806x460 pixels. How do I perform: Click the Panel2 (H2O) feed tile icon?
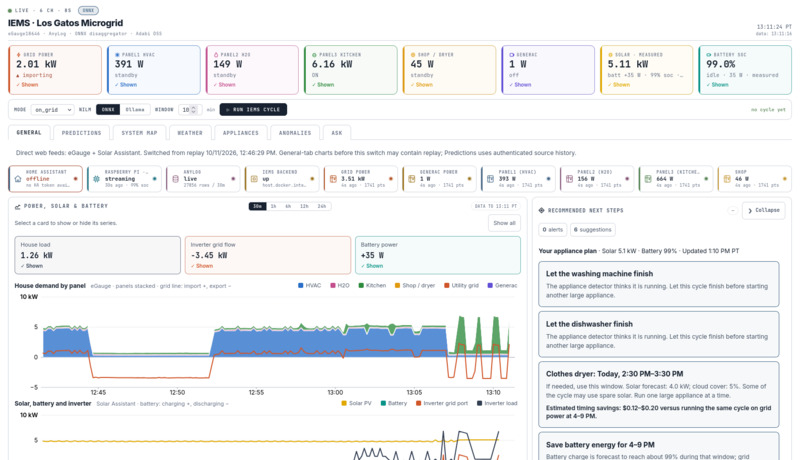(570, 179)
